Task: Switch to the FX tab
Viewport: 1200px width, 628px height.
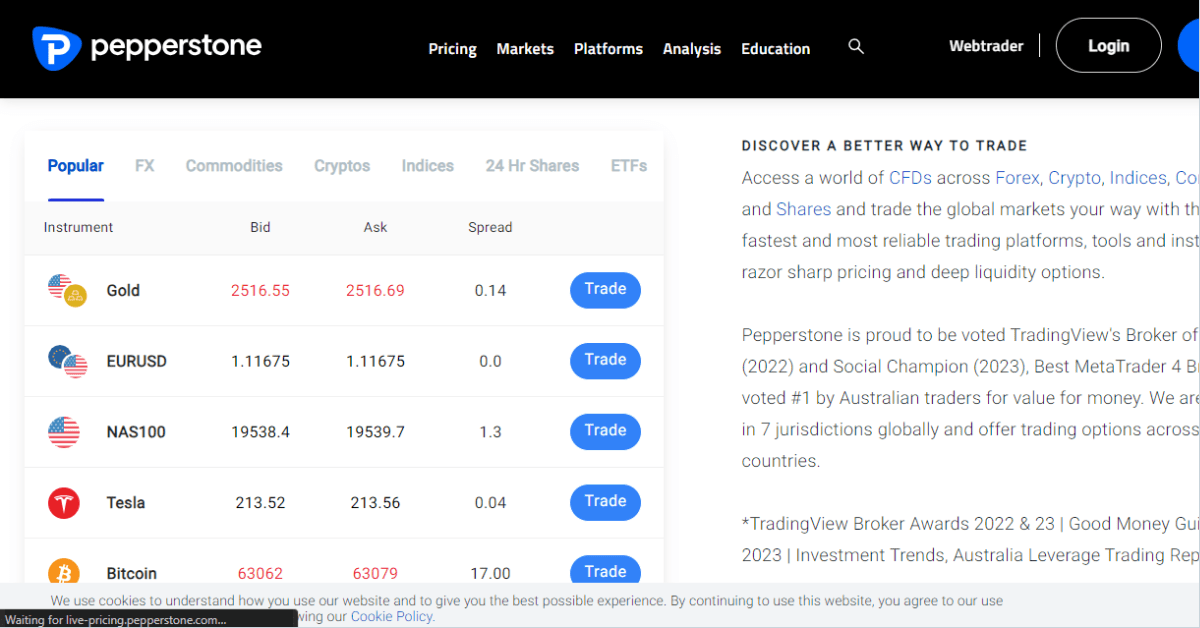Action: pyautogui.click(x=144, y=166)
